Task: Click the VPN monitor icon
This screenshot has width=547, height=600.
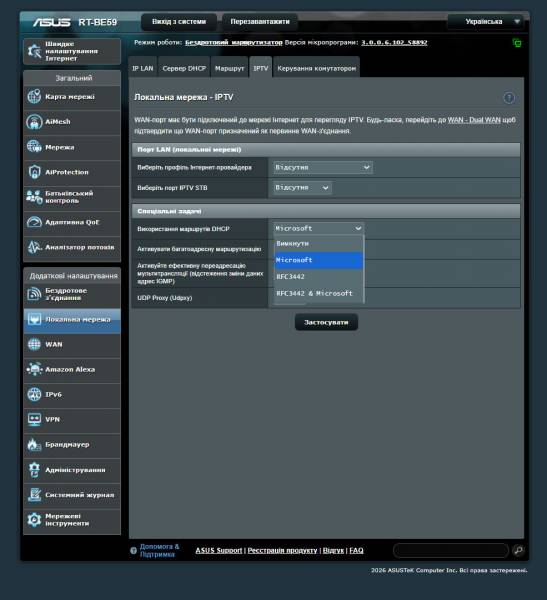Action: click(x=34, y=419)
